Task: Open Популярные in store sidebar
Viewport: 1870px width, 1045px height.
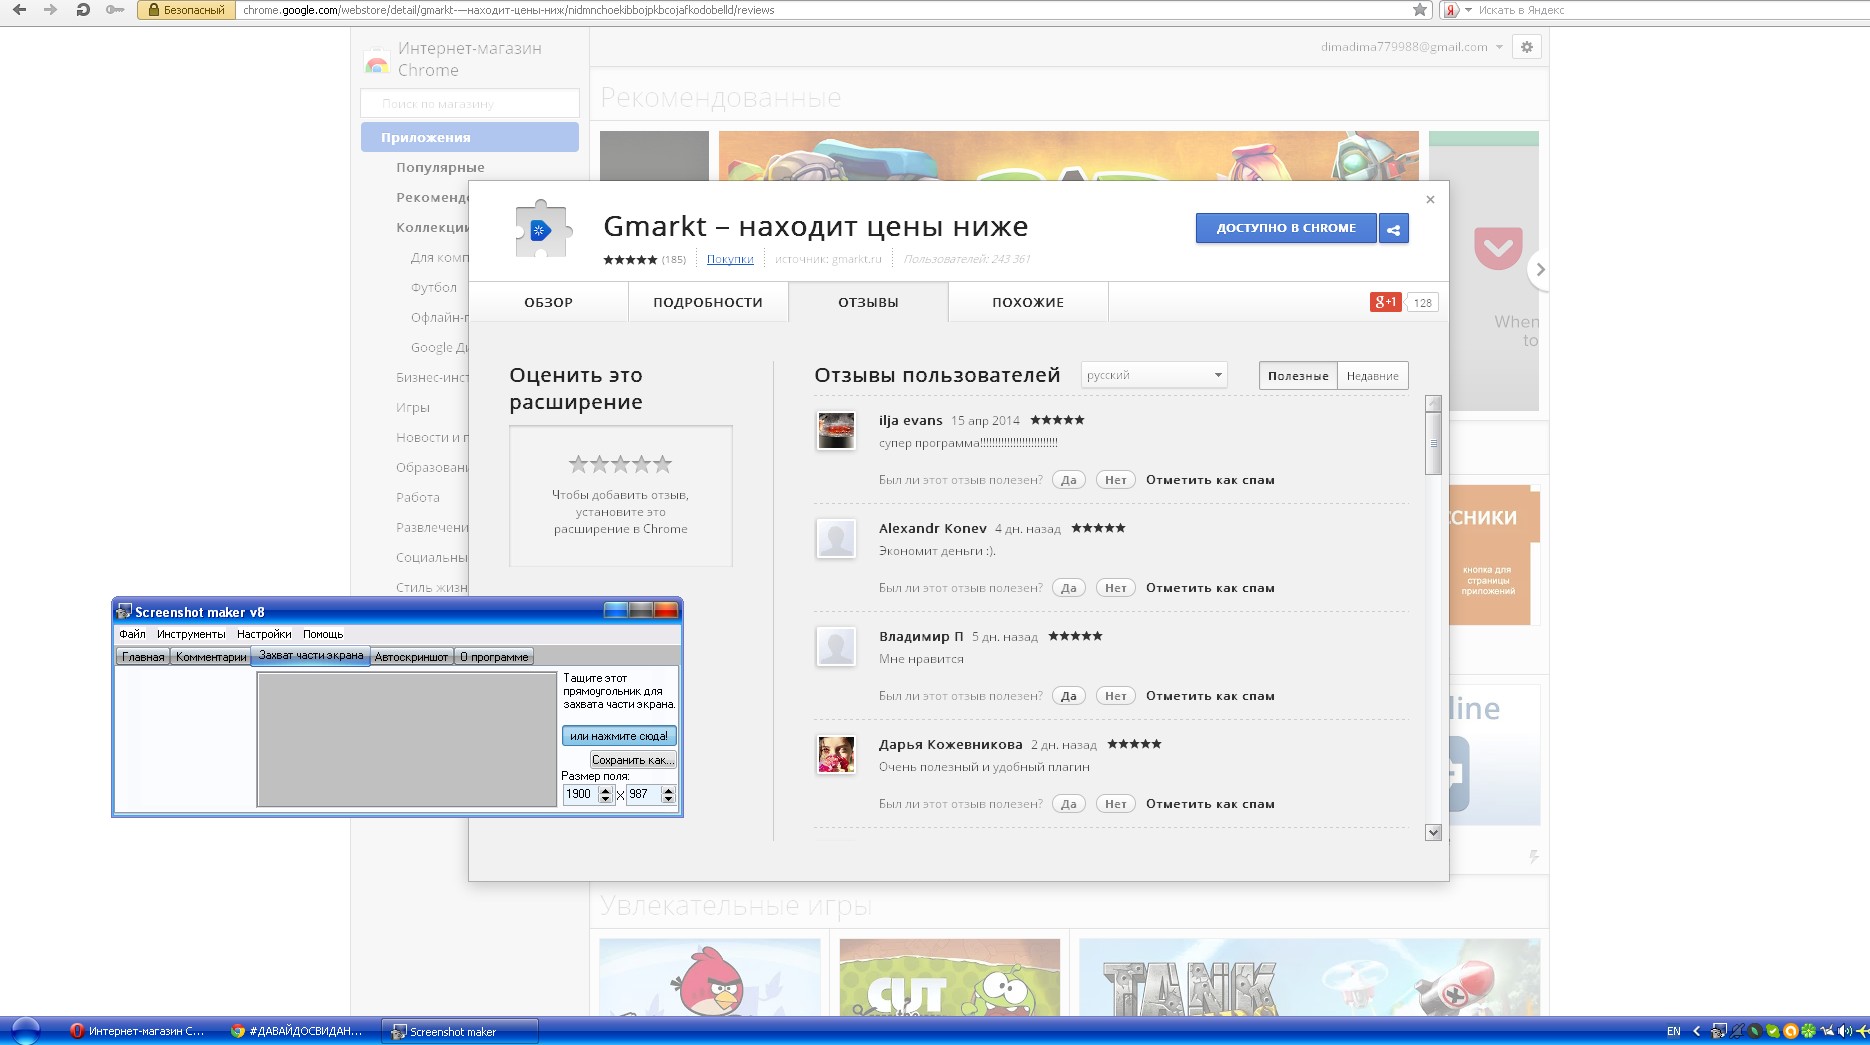Action: click(440, 167)
